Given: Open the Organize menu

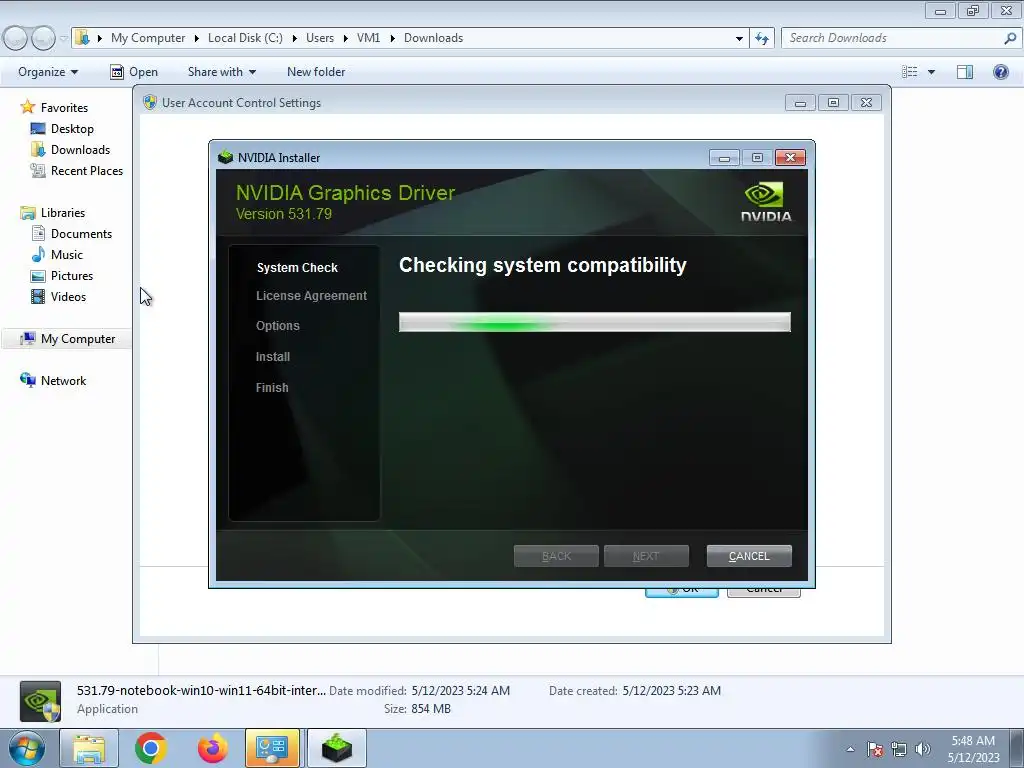Looking at the screenshot, I should [x=48, y=72].
